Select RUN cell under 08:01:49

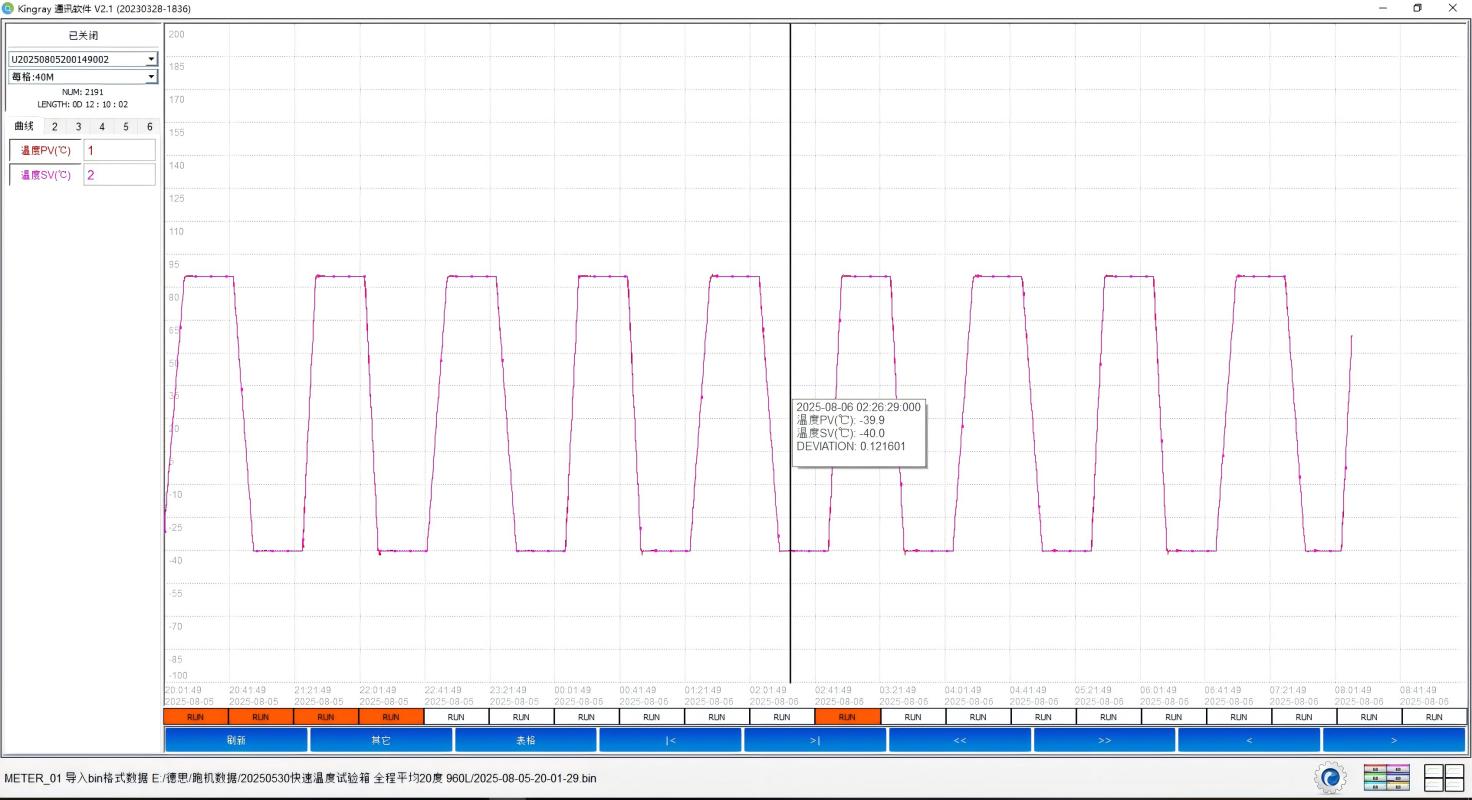tap(1369, 717)
